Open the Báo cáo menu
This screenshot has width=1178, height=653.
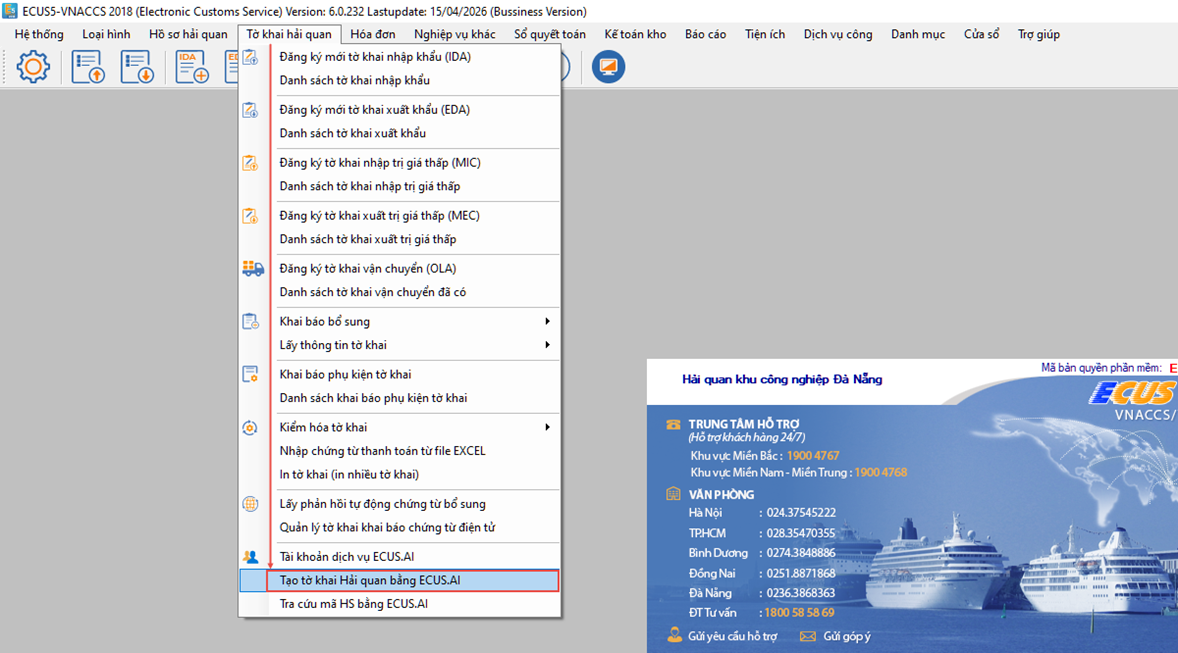[705, 34]
